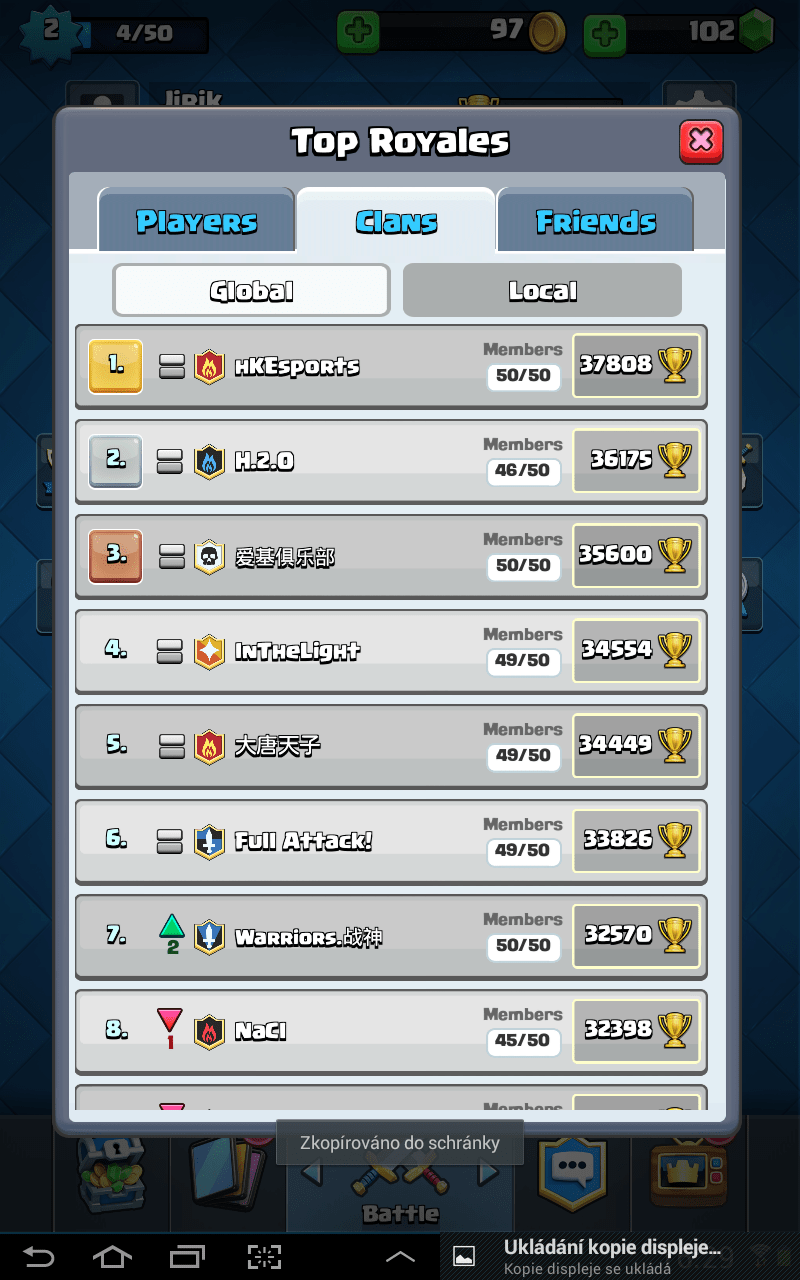Open the HKEsports clan badge
The image size is (800, 1280).
click(209, 367)
